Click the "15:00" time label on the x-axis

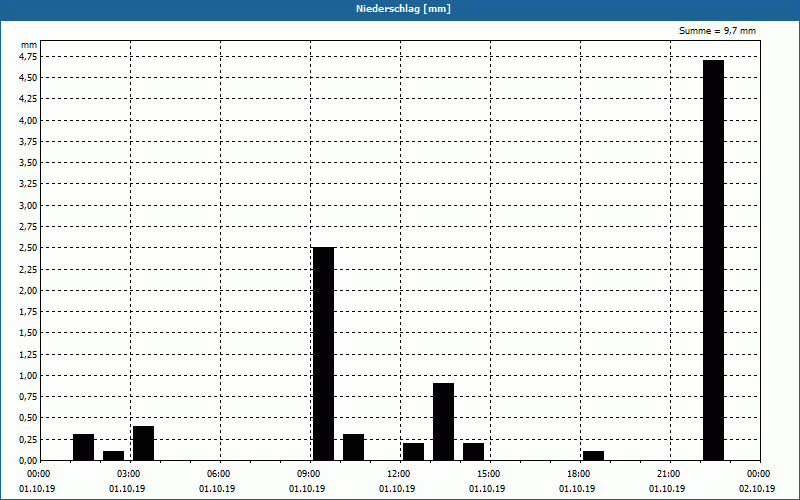click(x=491, y=474)
